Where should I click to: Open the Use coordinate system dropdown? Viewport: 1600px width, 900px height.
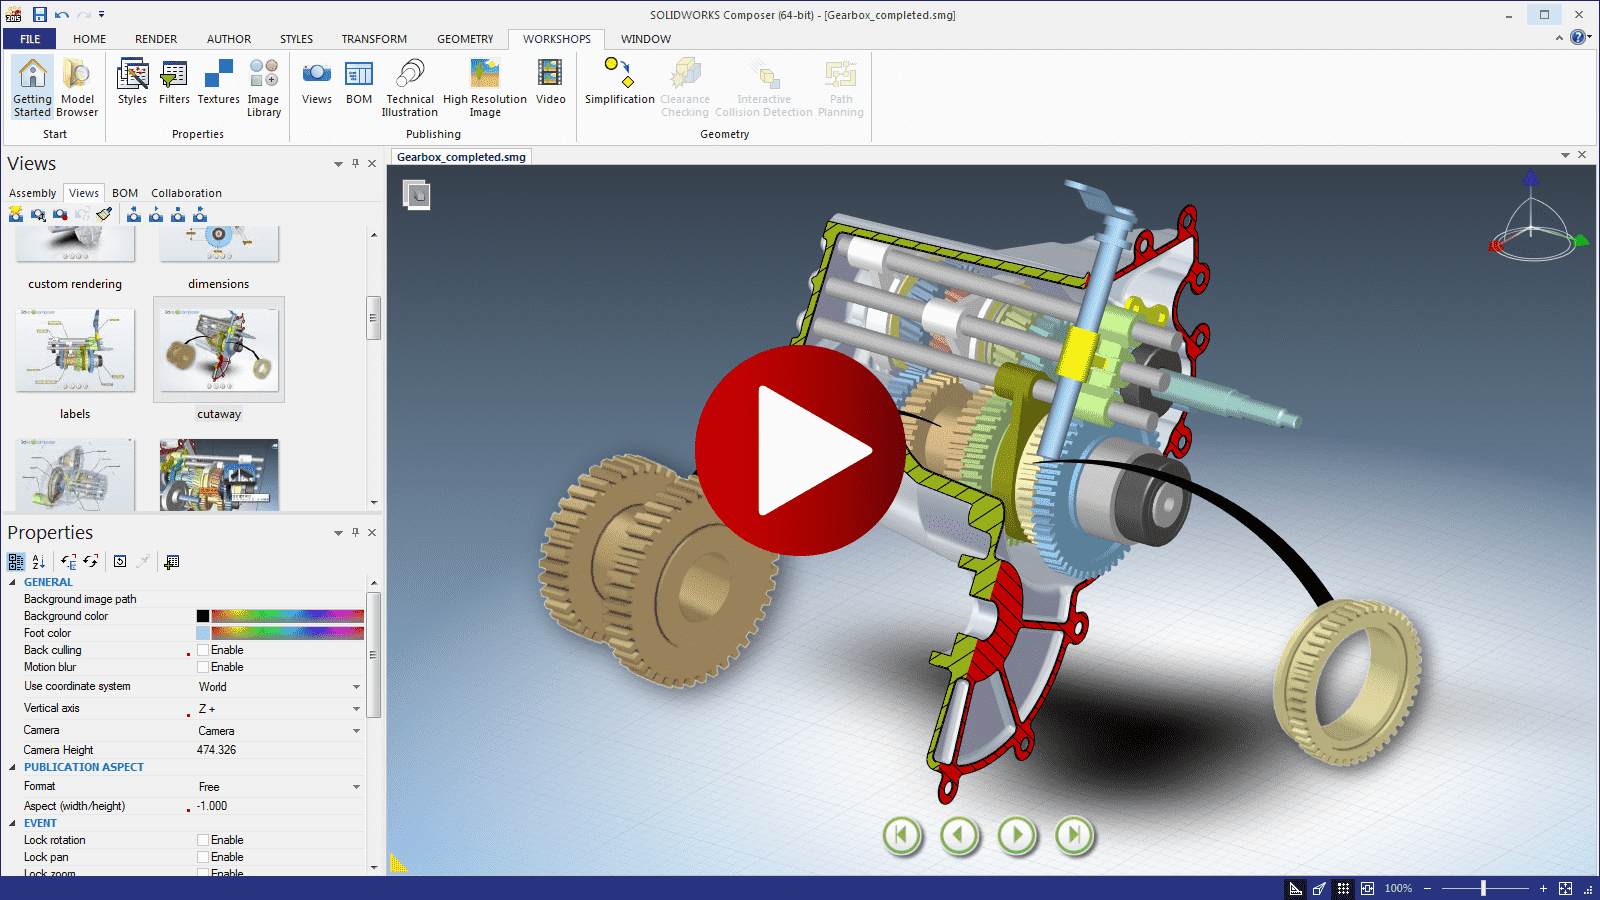click(356, 687)
